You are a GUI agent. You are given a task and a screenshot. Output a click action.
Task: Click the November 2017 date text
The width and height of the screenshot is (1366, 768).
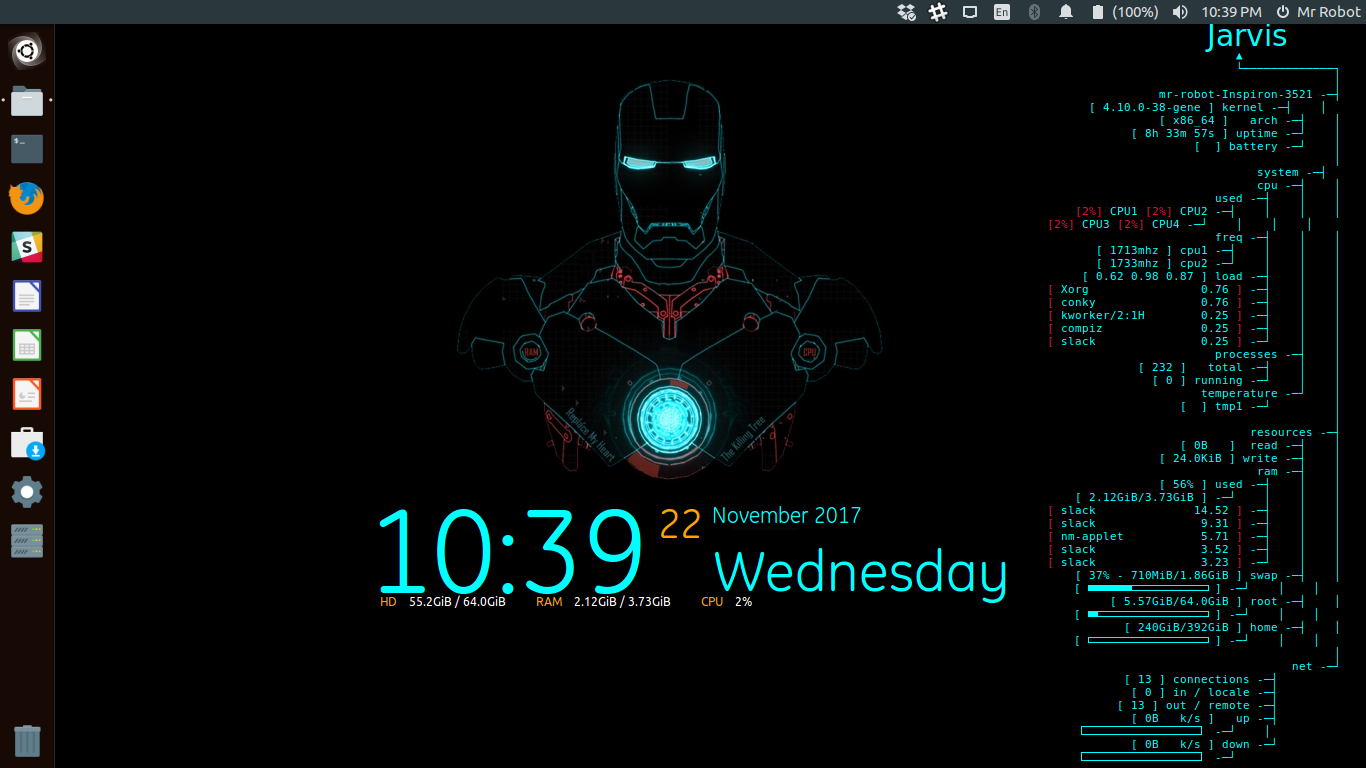coord(786,516)
